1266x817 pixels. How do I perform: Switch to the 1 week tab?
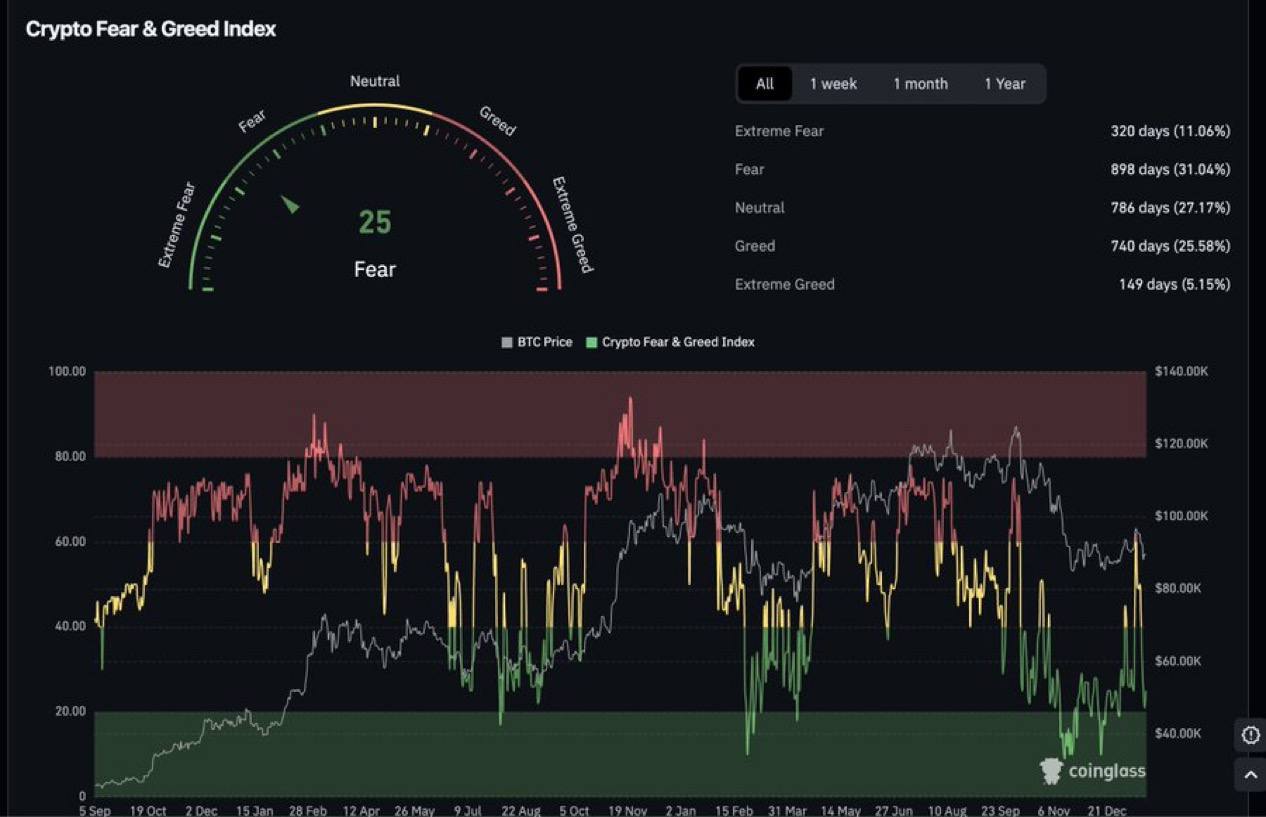833,84
